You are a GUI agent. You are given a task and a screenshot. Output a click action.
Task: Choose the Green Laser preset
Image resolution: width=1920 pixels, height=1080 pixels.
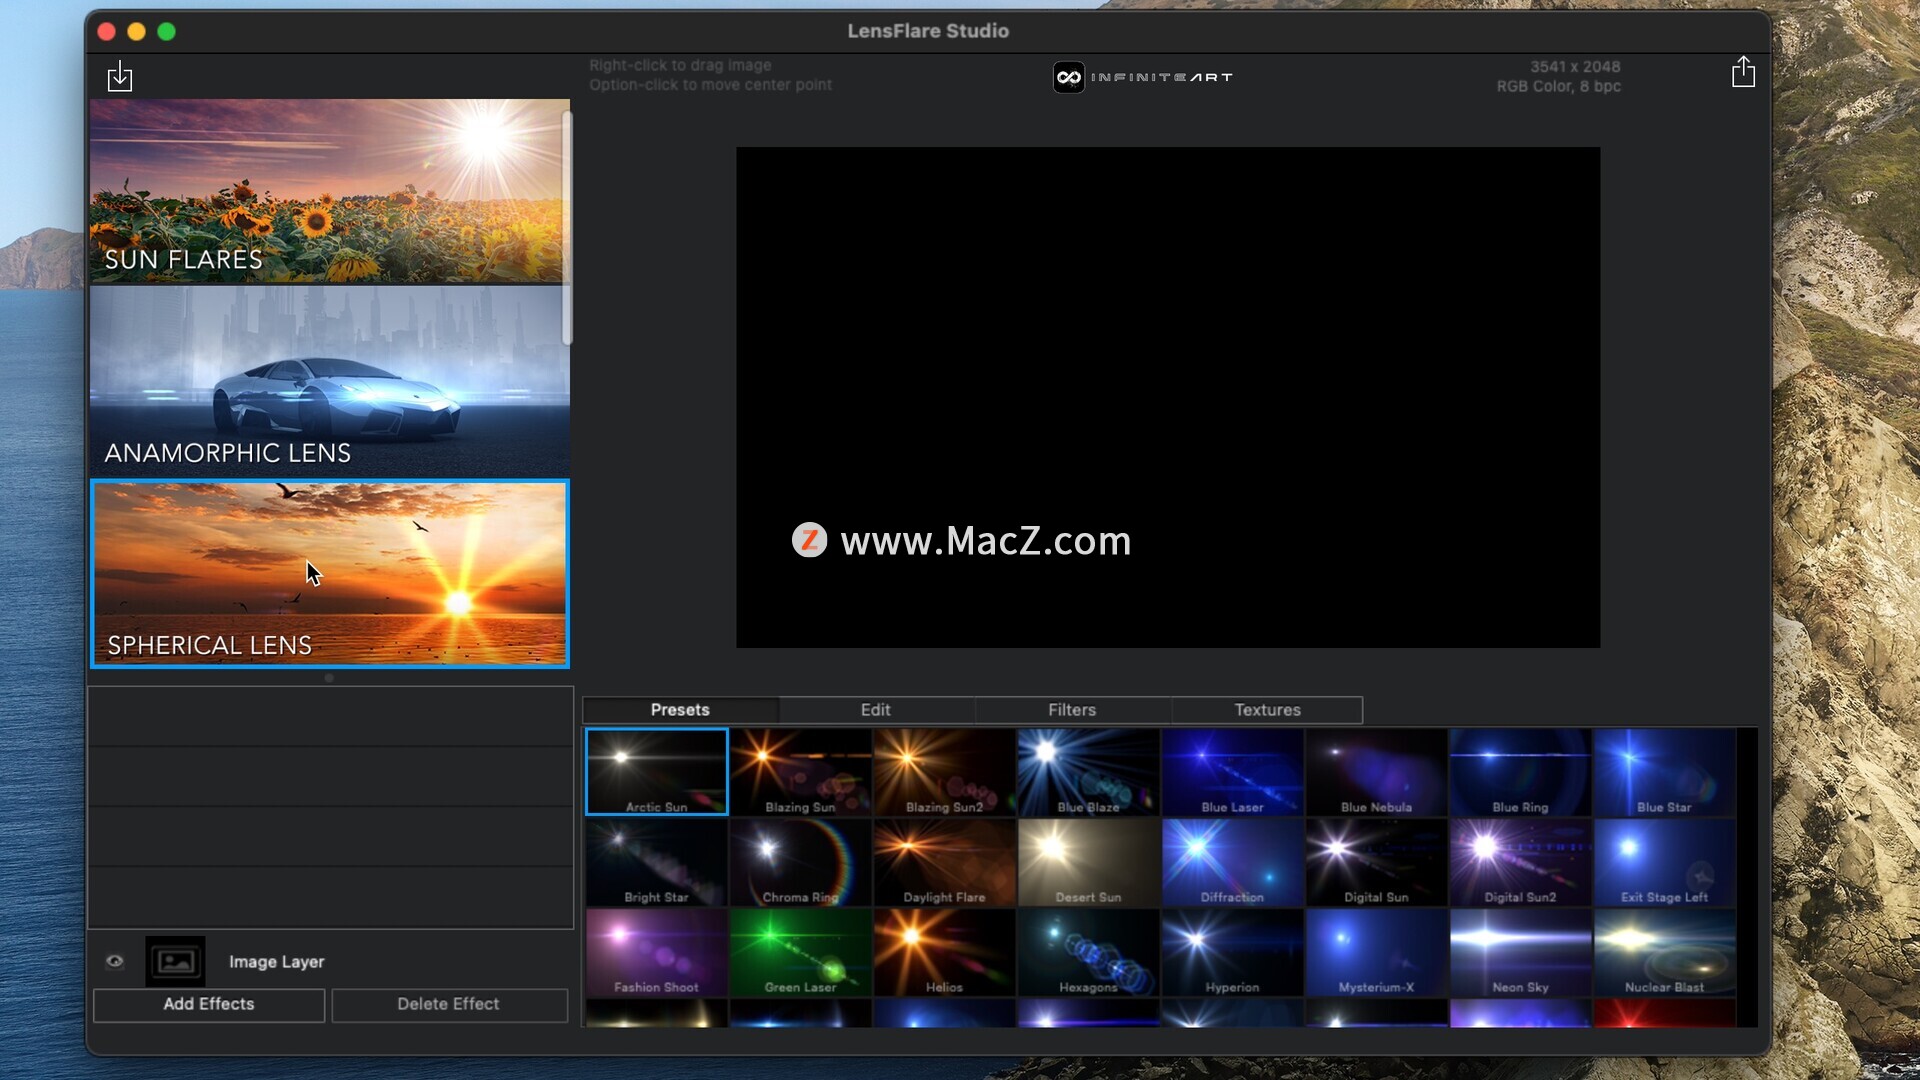[800, 952]
